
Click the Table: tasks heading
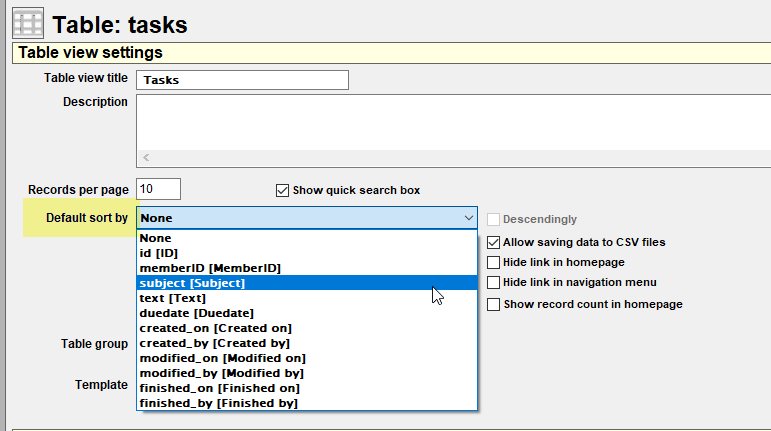click(119, 25)
